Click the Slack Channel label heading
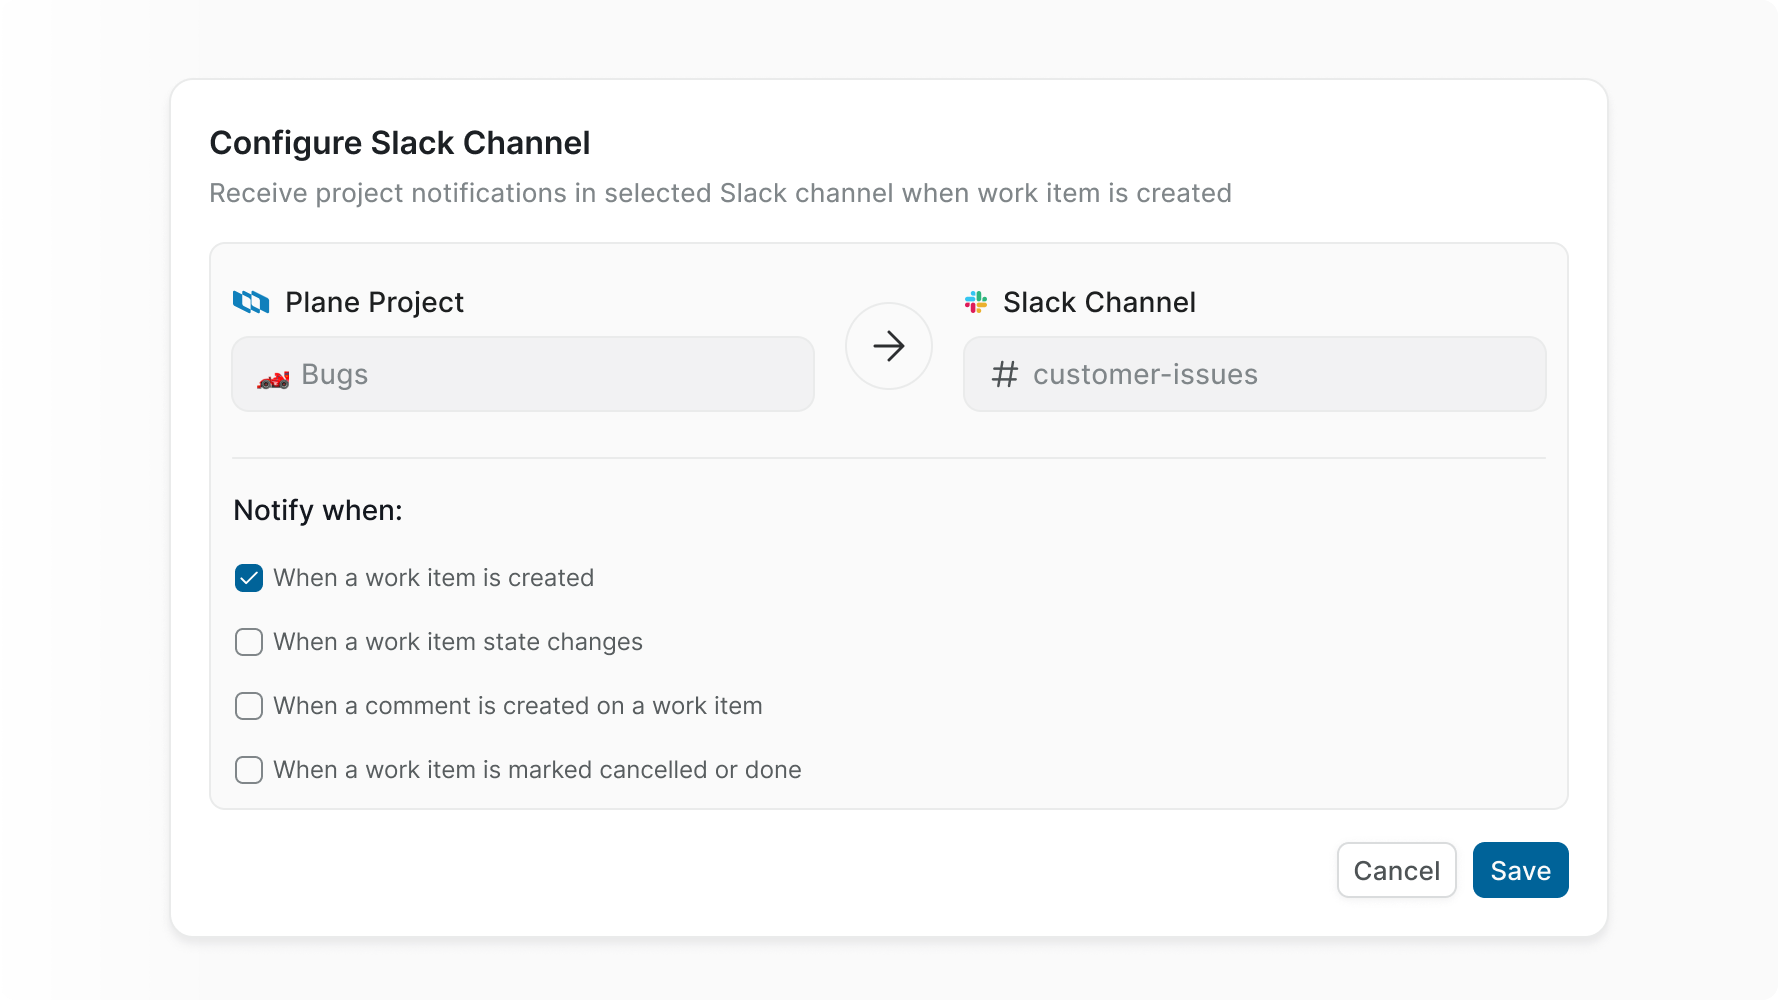1778x1000 pixels. tap(1100, 301)
